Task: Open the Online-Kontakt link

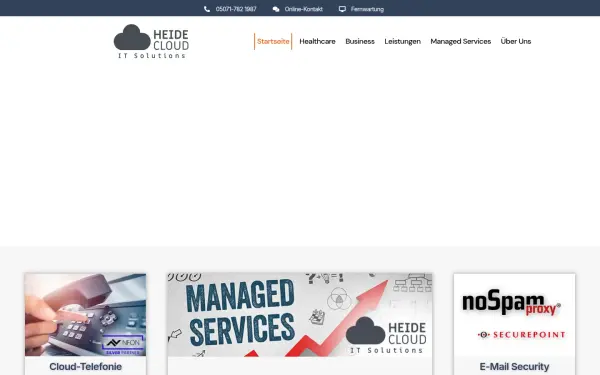Action: point(303,9)
